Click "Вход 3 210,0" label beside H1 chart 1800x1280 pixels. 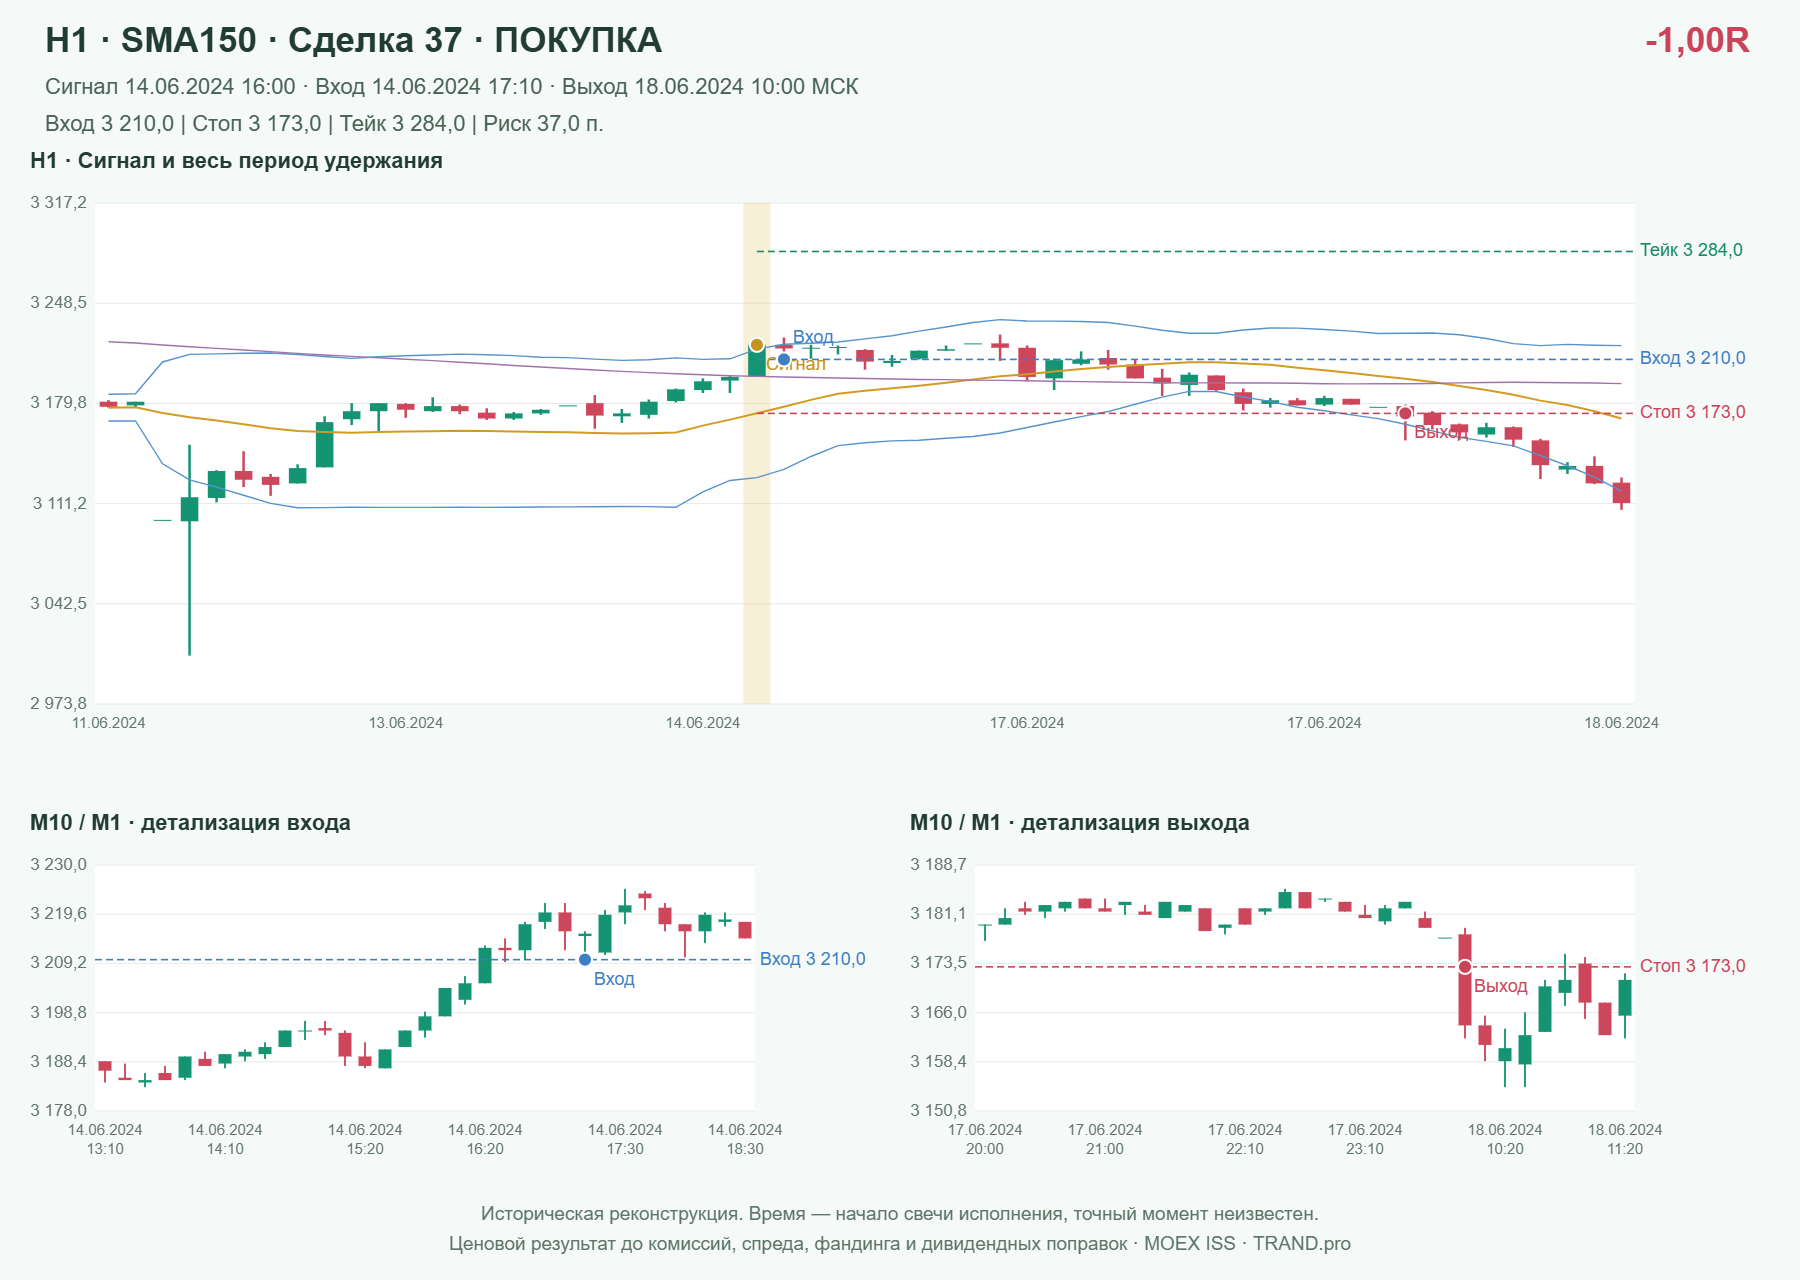(1692, 358)
